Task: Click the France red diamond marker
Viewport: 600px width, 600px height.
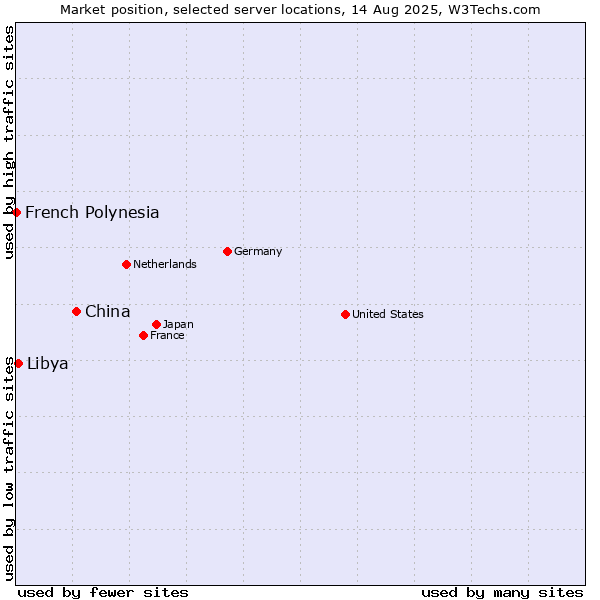Action: click(x=143, y=336)
